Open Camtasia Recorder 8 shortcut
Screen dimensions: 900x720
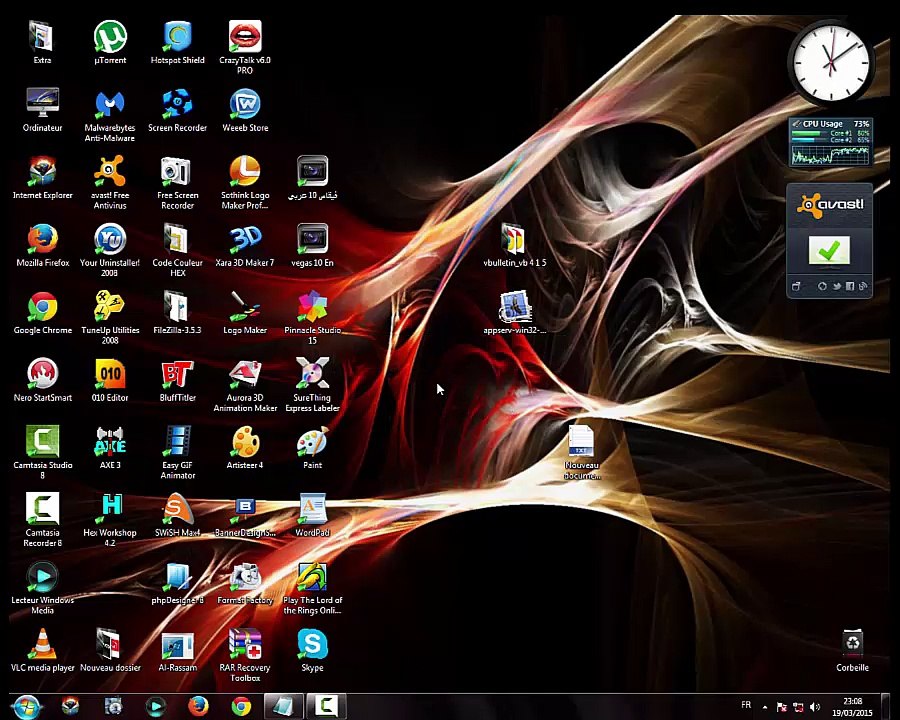[42, 520]
